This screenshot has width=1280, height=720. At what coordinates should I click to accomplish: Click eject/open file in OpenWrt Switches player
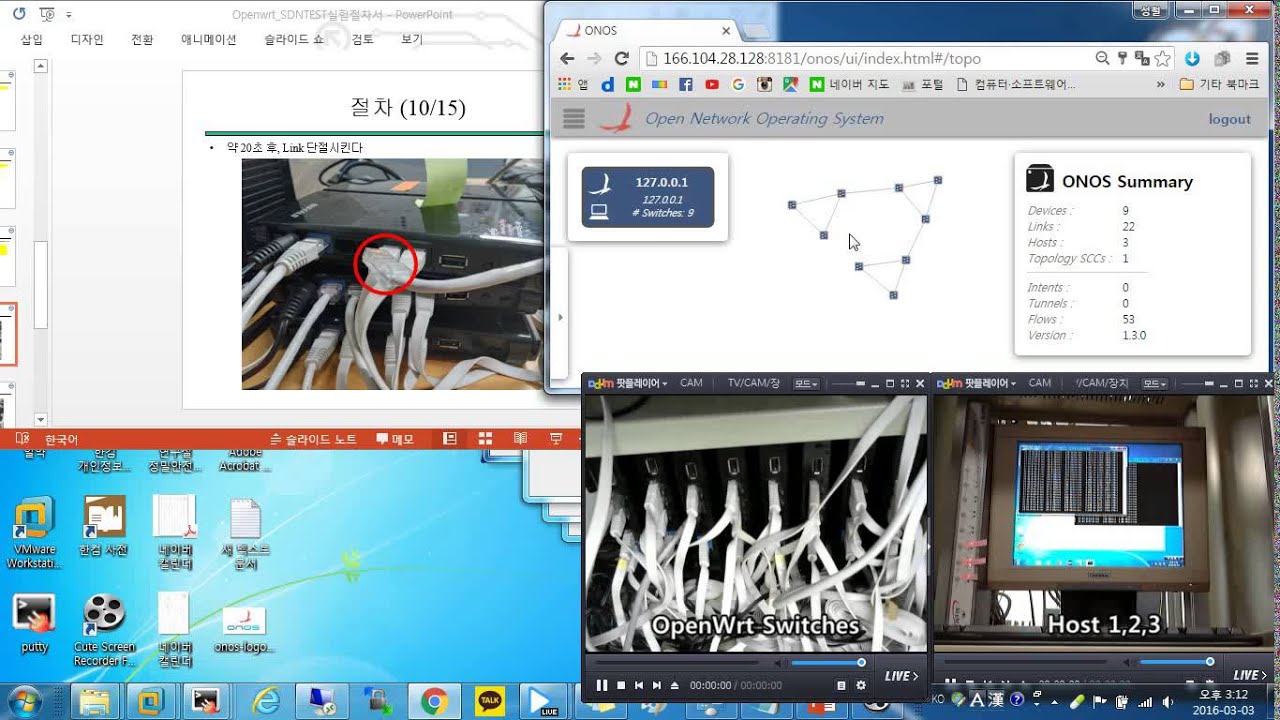[674, 685]
